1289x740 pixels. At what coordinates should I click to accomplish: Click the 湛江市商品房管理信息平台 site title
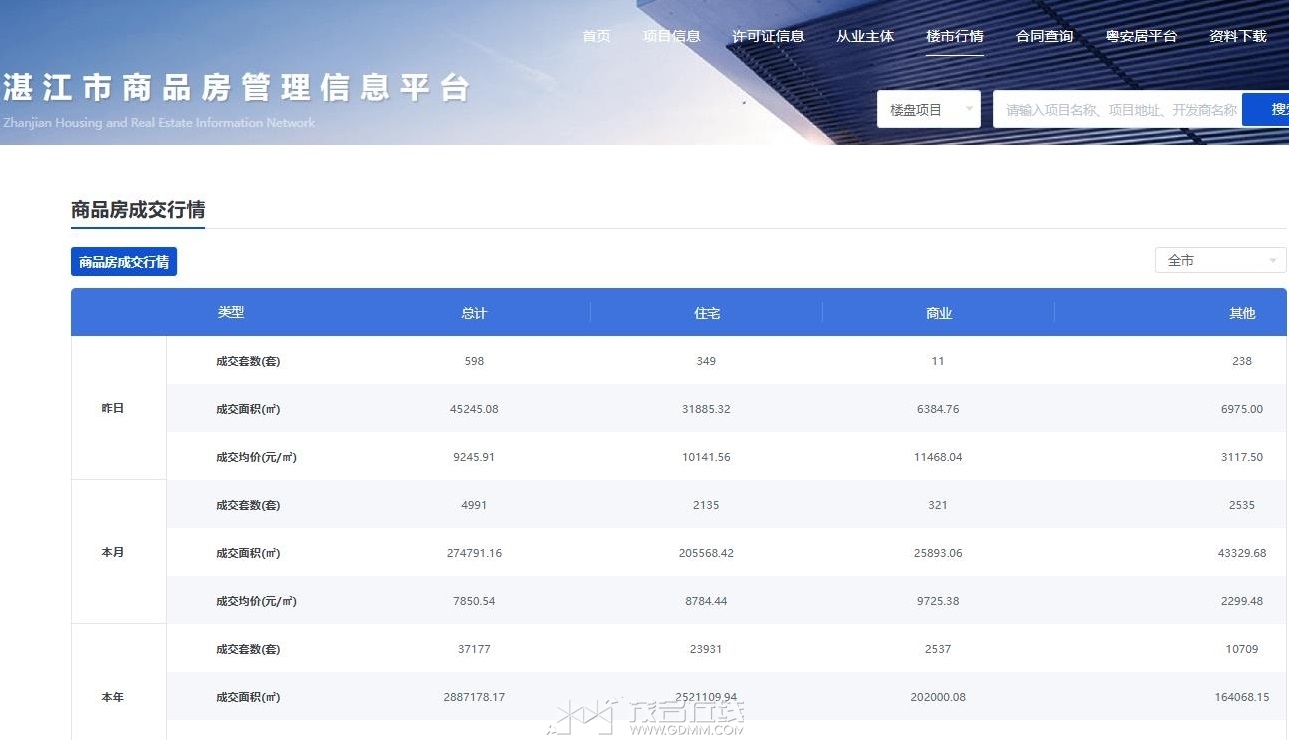point(236,88)
